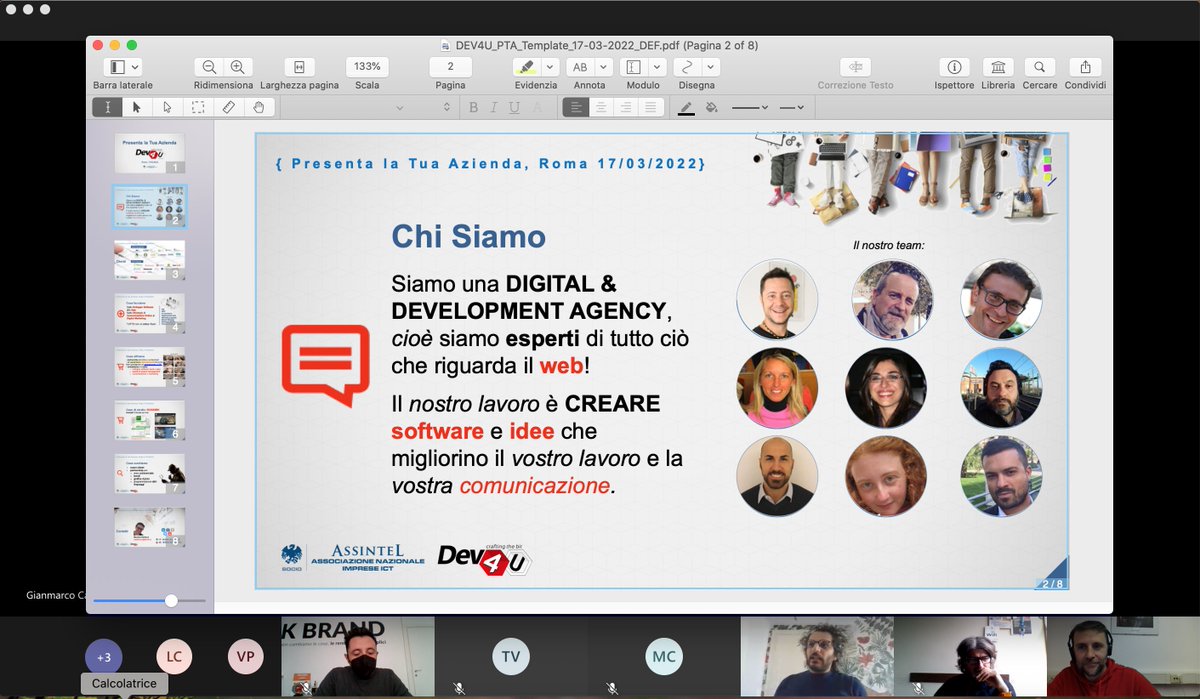Select the LC participant avatar
The image size is (1200, 699).
pyautogui.click(x=174, y=657)
